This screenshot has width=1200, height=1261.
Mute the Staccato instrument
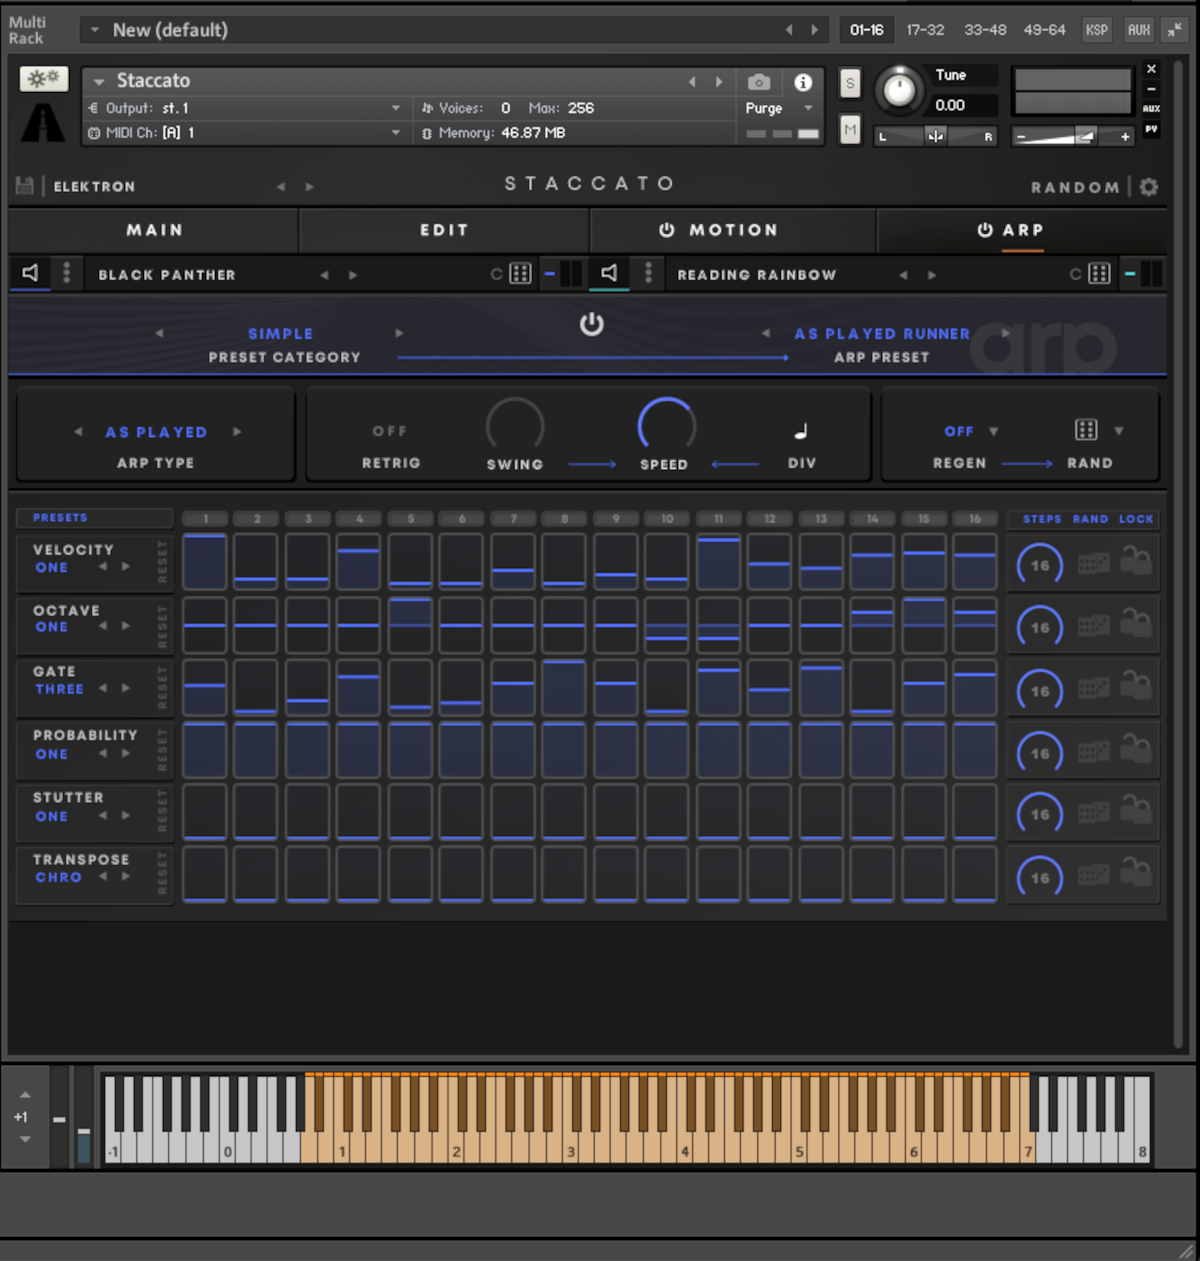click(x=850, y=129)
